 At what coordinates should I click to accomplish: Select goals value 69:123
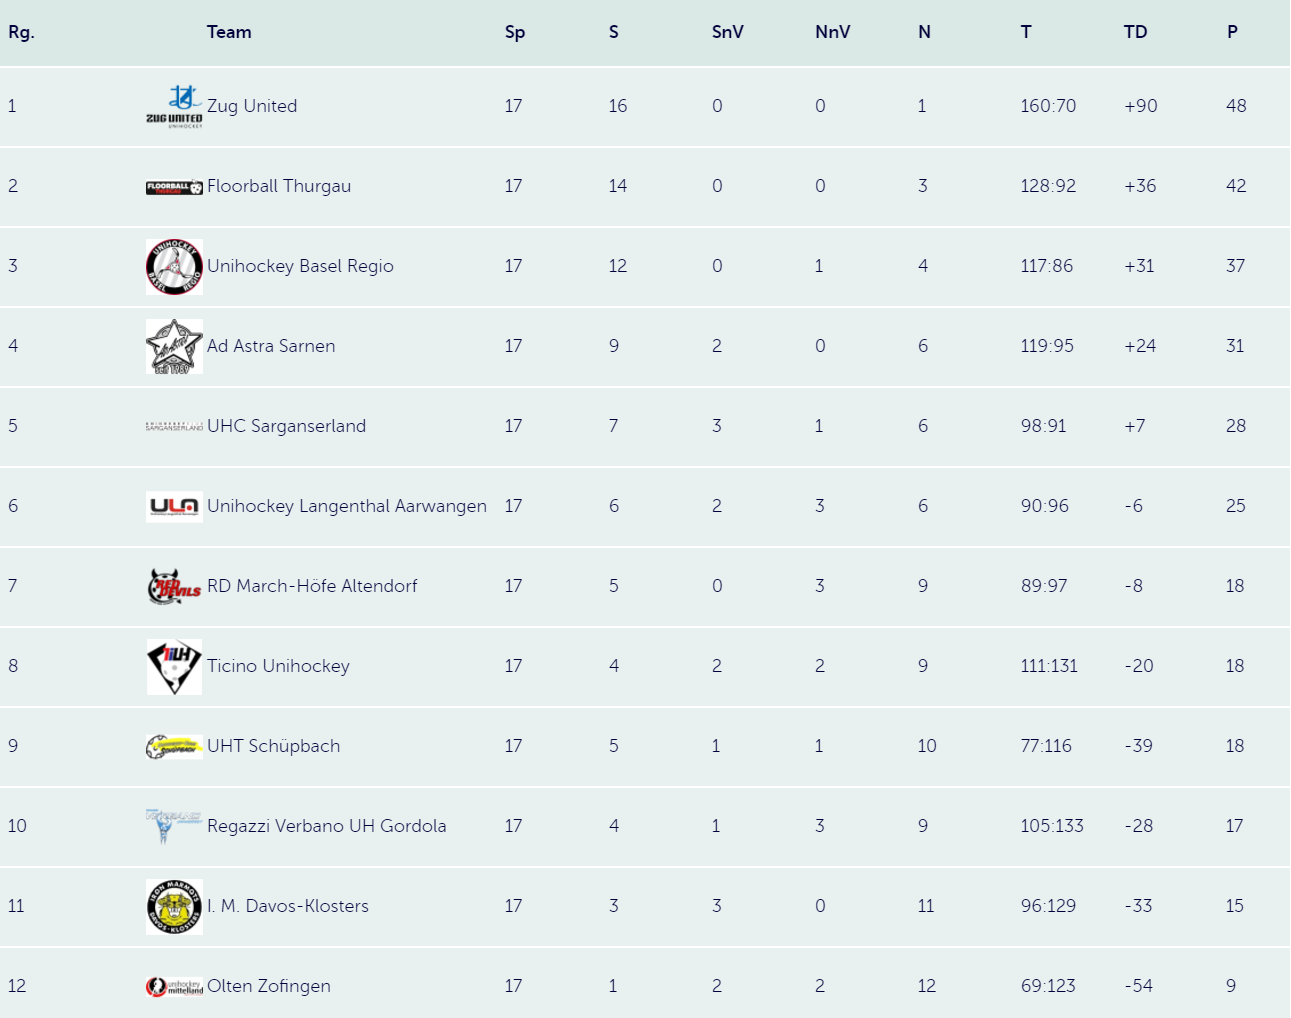coord(1048,986)
